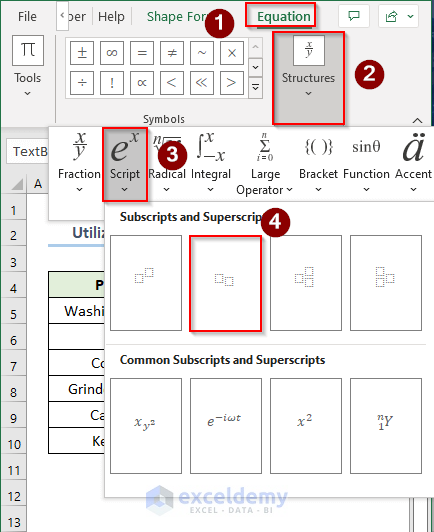Insert the not-equal symbol
Screen dimensions: 434x532
[172, 53]
